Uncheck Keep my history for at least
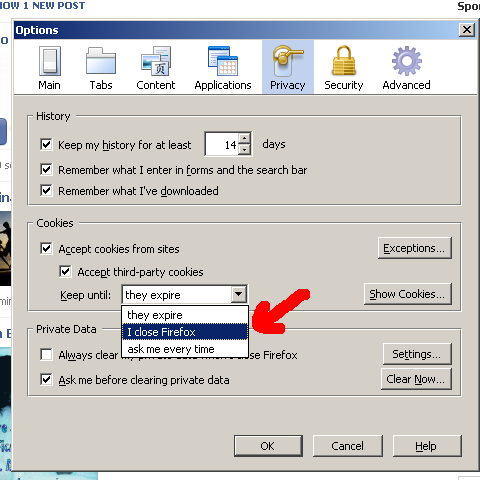 pos(46,145)
